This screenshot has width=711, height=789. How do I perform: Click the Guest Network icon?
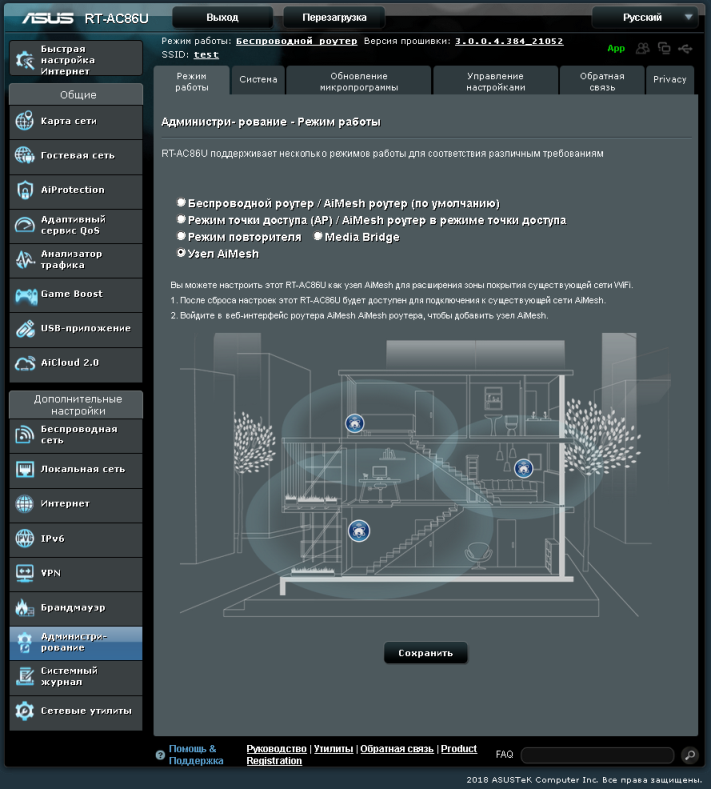(24, 155)
